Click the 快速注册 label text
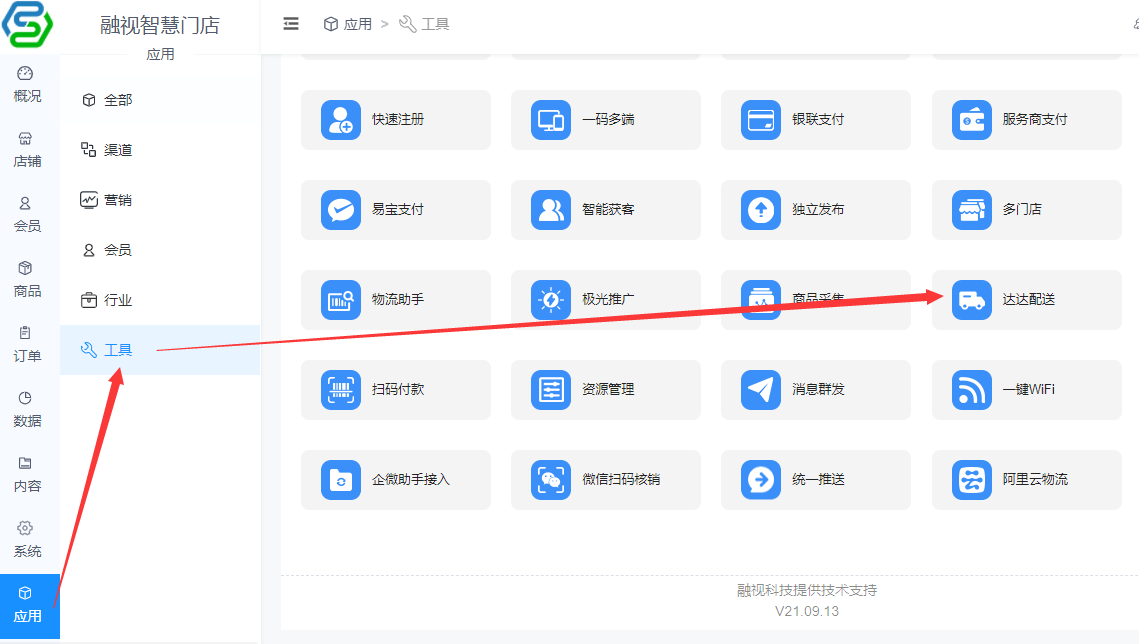 point(398,119)
